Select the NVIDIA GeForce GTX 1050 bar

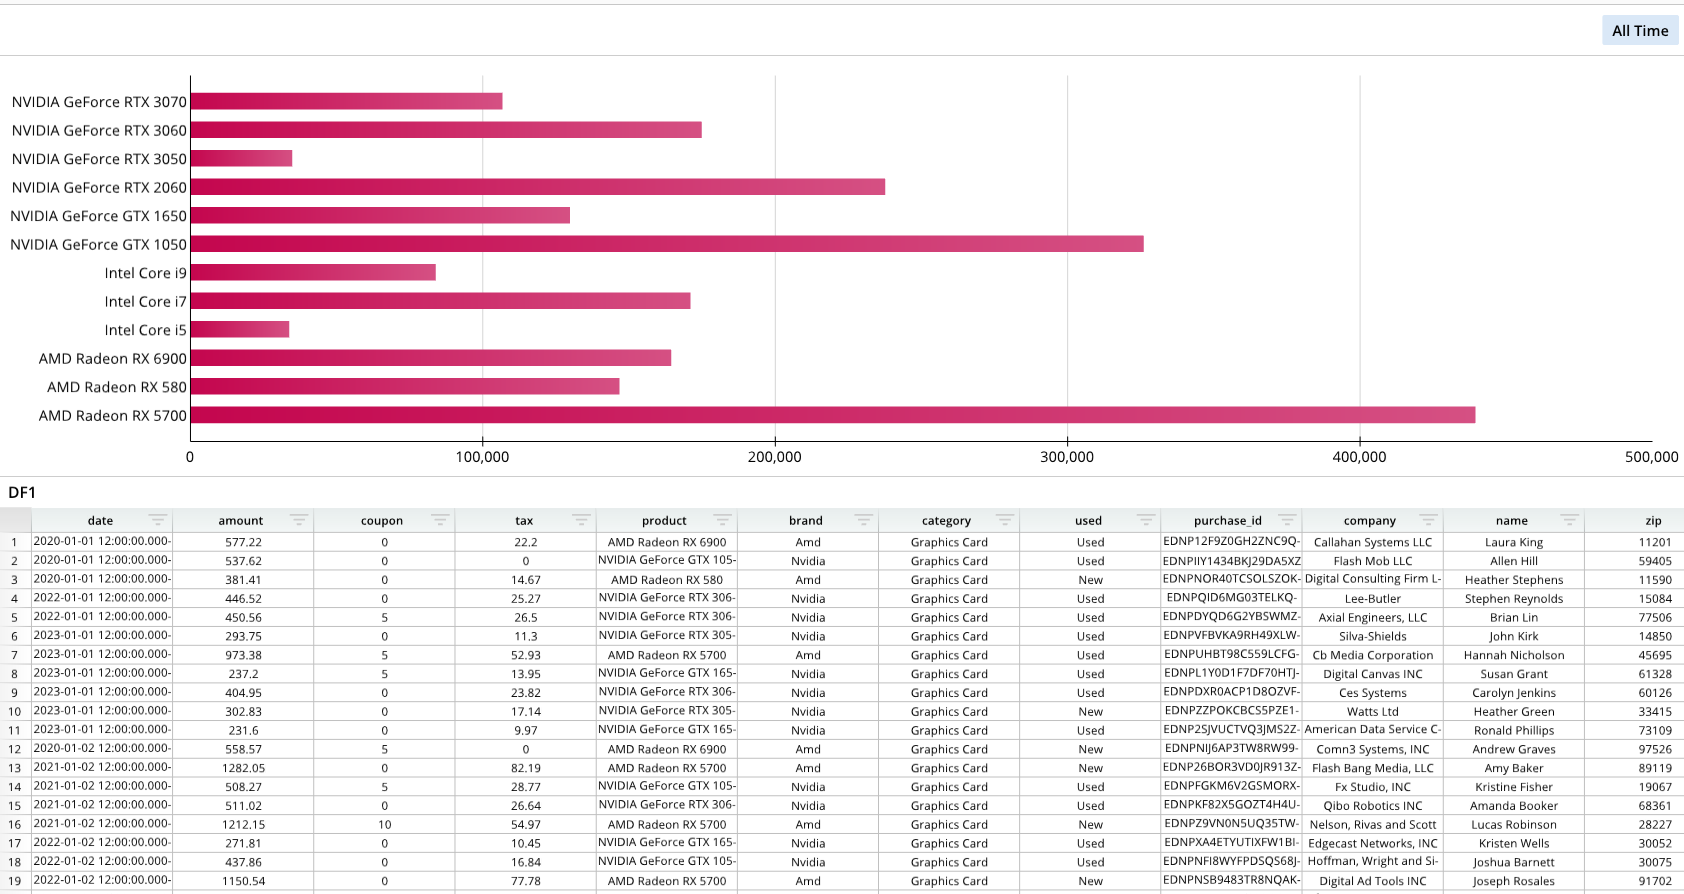point(667,244)
